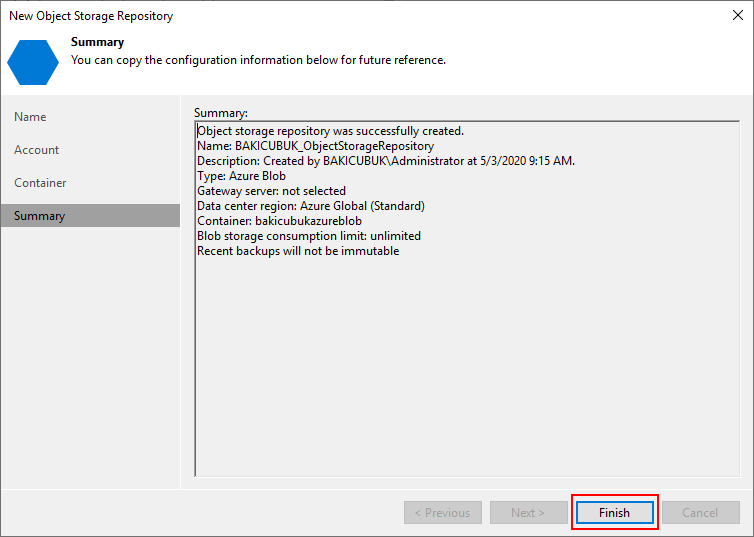Click the Next button
Image resolution: width=754 pixels, height=537 pixels.
528,512
